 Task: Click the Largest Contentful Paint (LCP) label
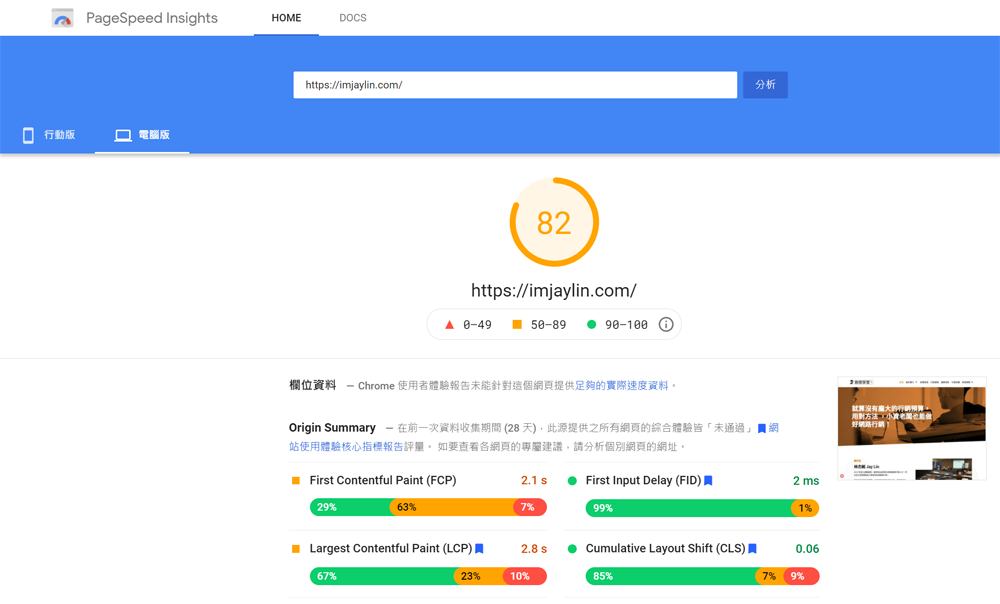391,549
